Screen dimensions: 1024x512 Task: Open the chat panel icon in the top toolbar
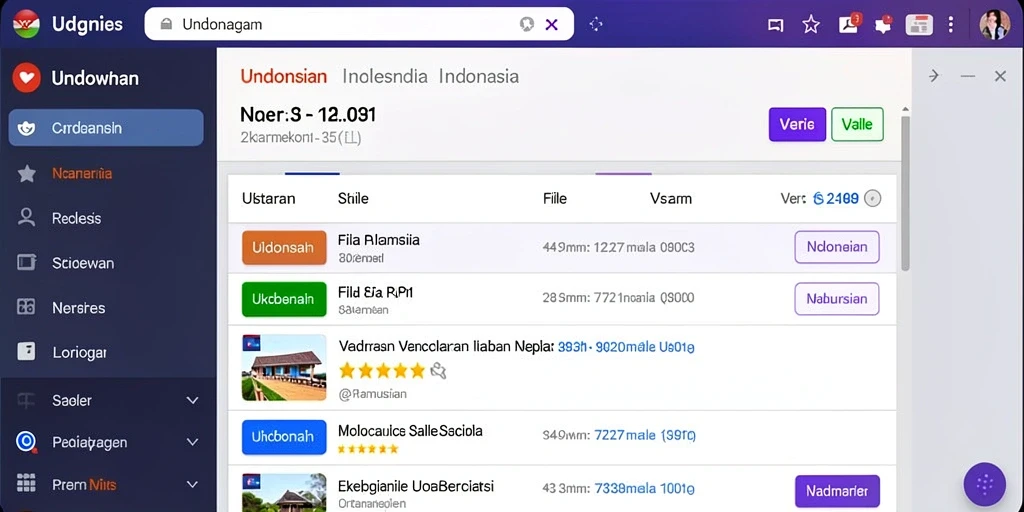coord(775,25)
